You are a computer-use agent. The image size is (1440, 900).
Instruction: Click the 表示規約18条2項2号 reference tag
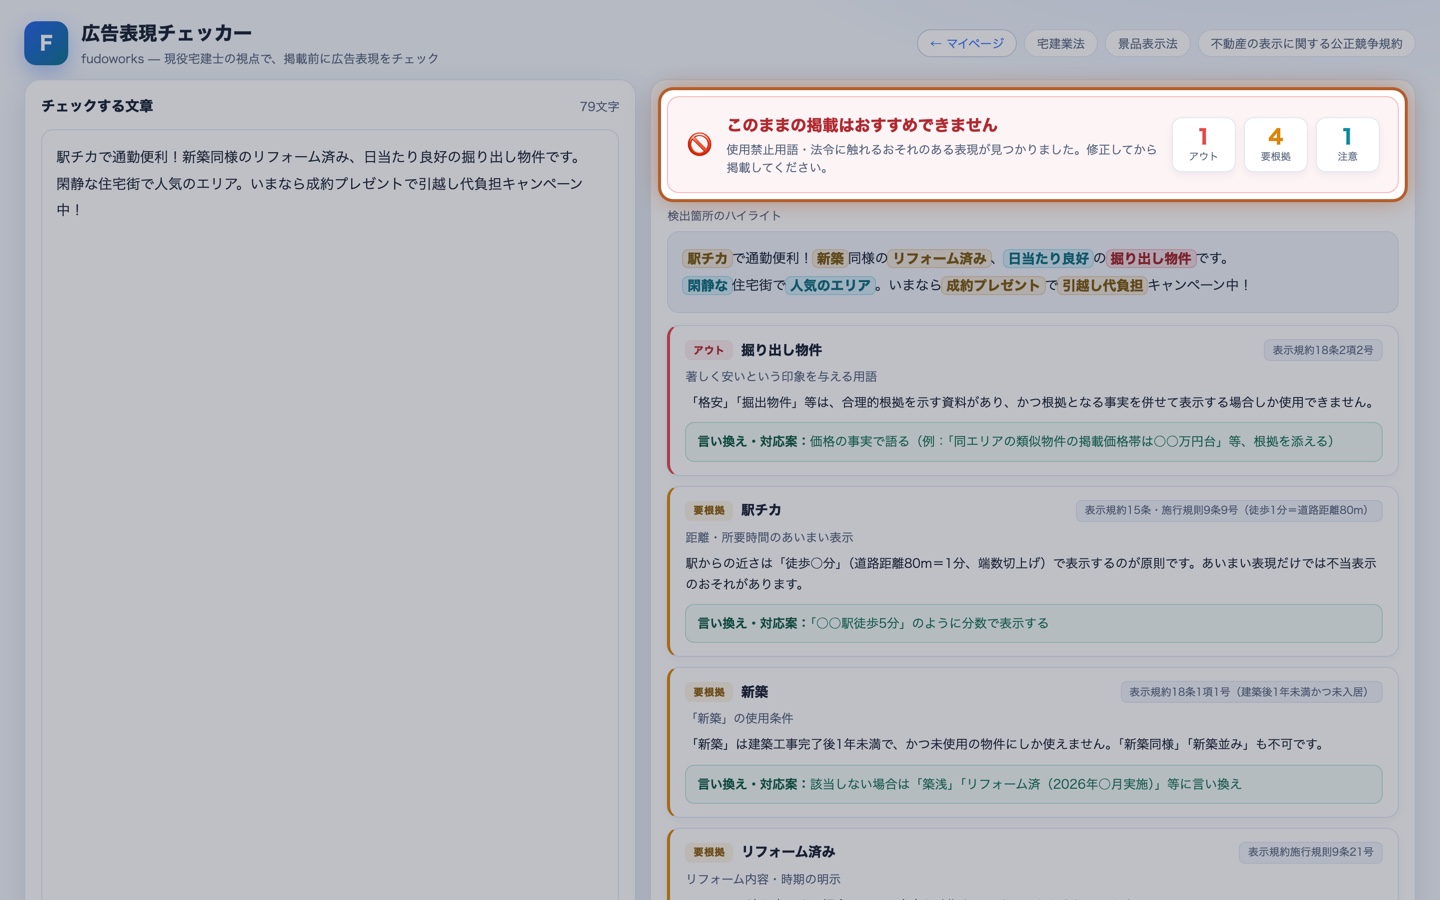pyautogui.click(x=1323, y=350)
